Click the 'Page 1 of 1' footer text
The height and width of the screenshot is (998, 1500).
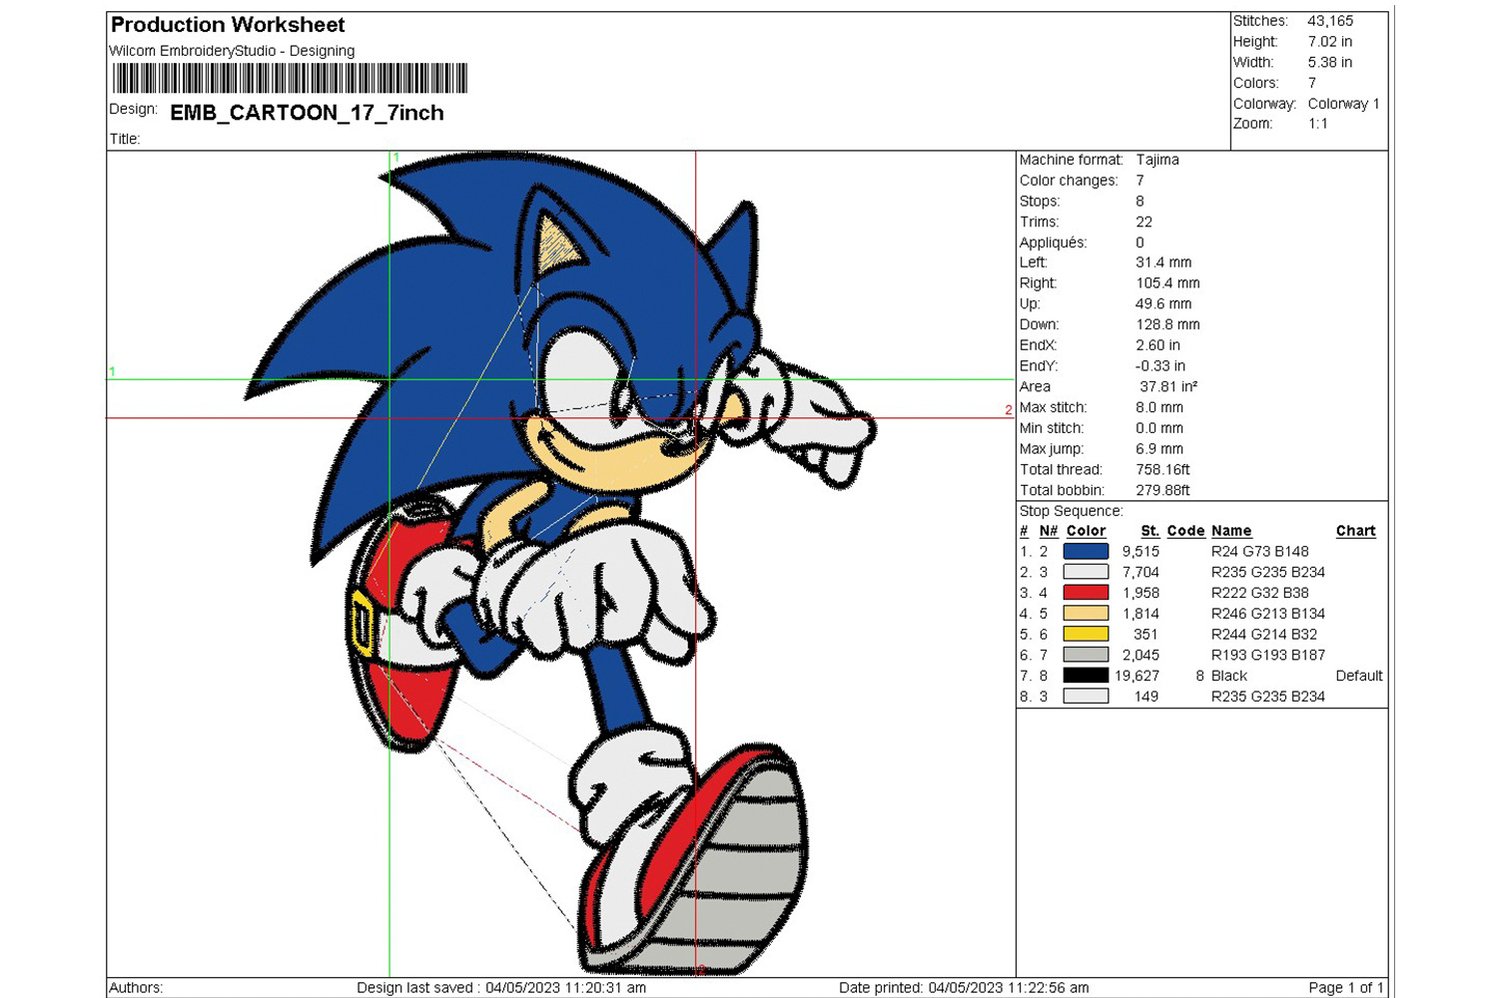[x=1346, y=988]
